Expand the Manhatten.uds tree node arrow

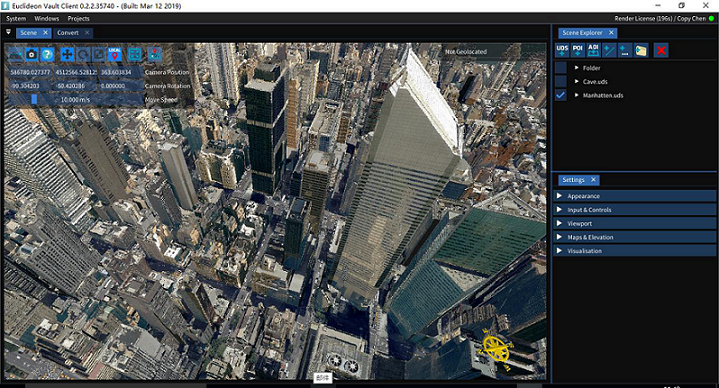click(576, 95)
